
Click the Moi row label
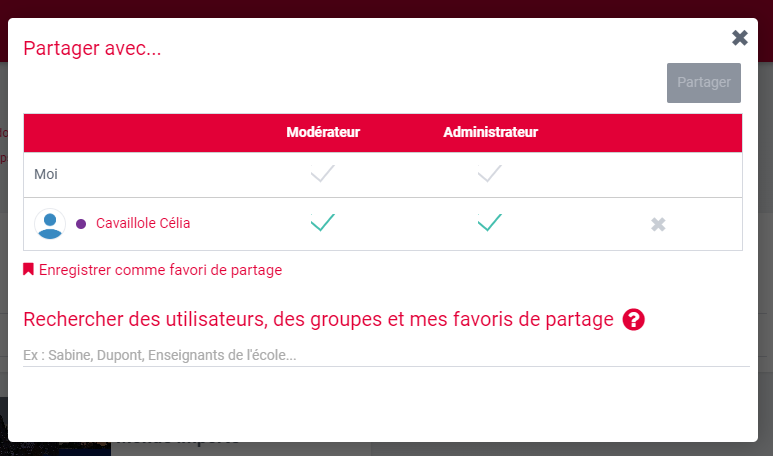tap(46, 175)
